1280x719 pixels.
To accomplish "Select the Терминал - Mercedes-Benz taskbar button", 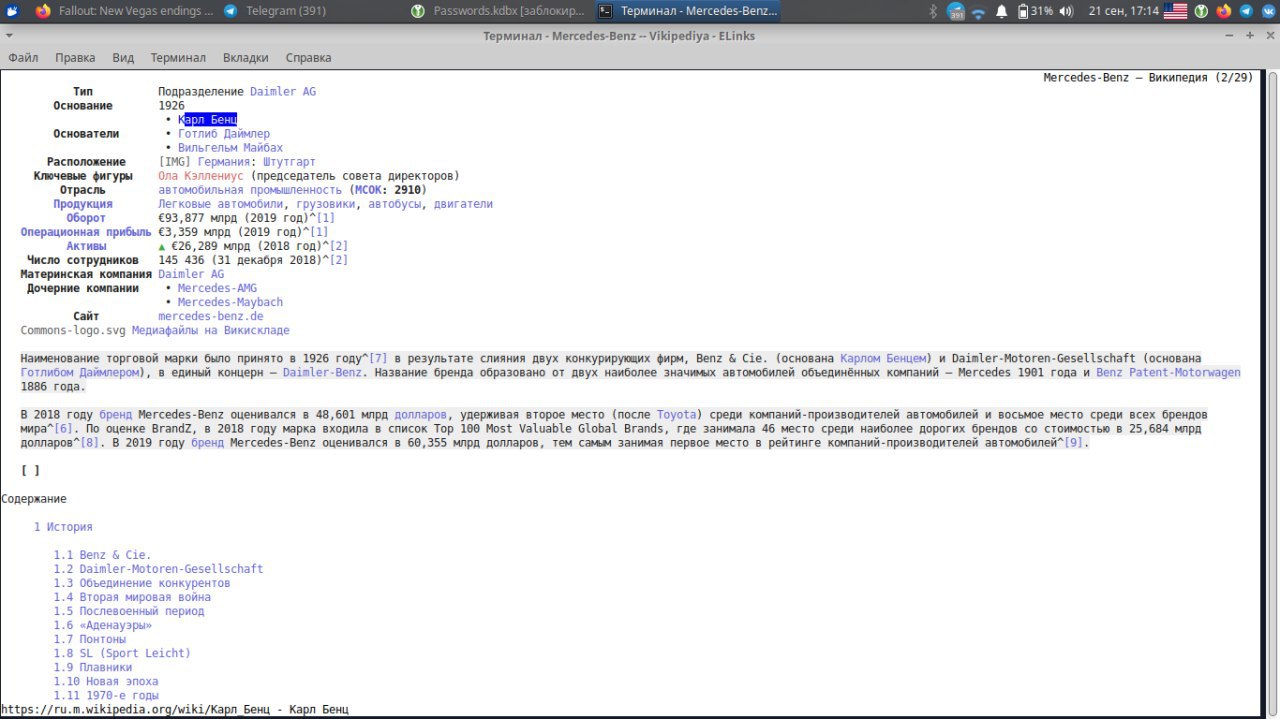I will pyautogui.click(x=687, y=11).
